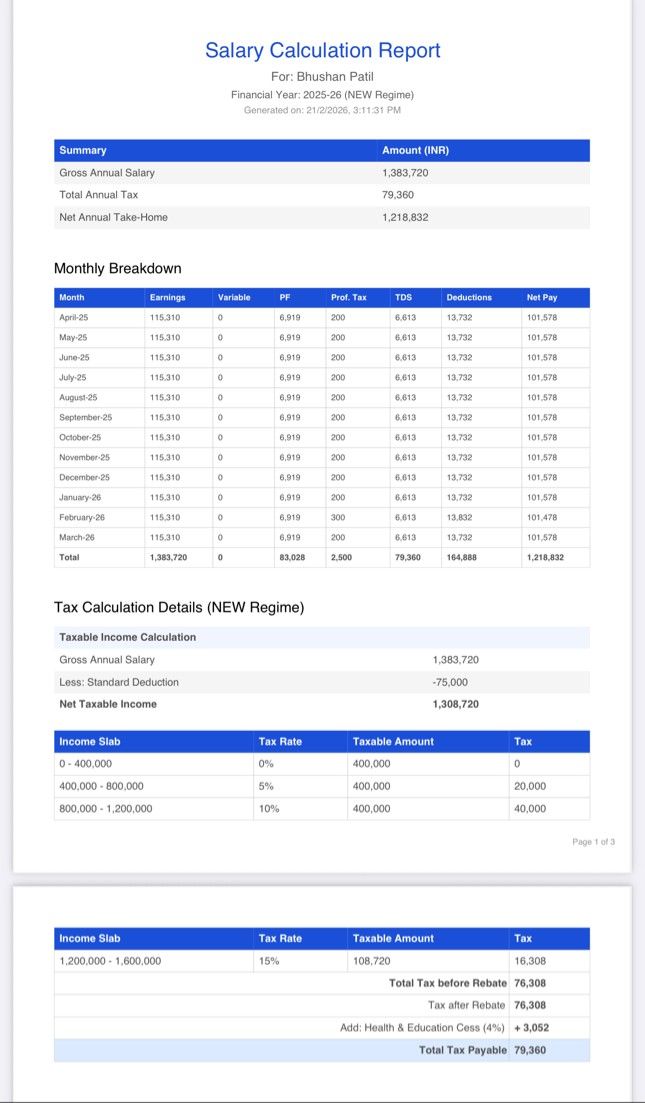Image resolution: width=645 pixels, height=1103 pixels.
Task: Select the Net Pay column header
Action: [x=542, y=298]
